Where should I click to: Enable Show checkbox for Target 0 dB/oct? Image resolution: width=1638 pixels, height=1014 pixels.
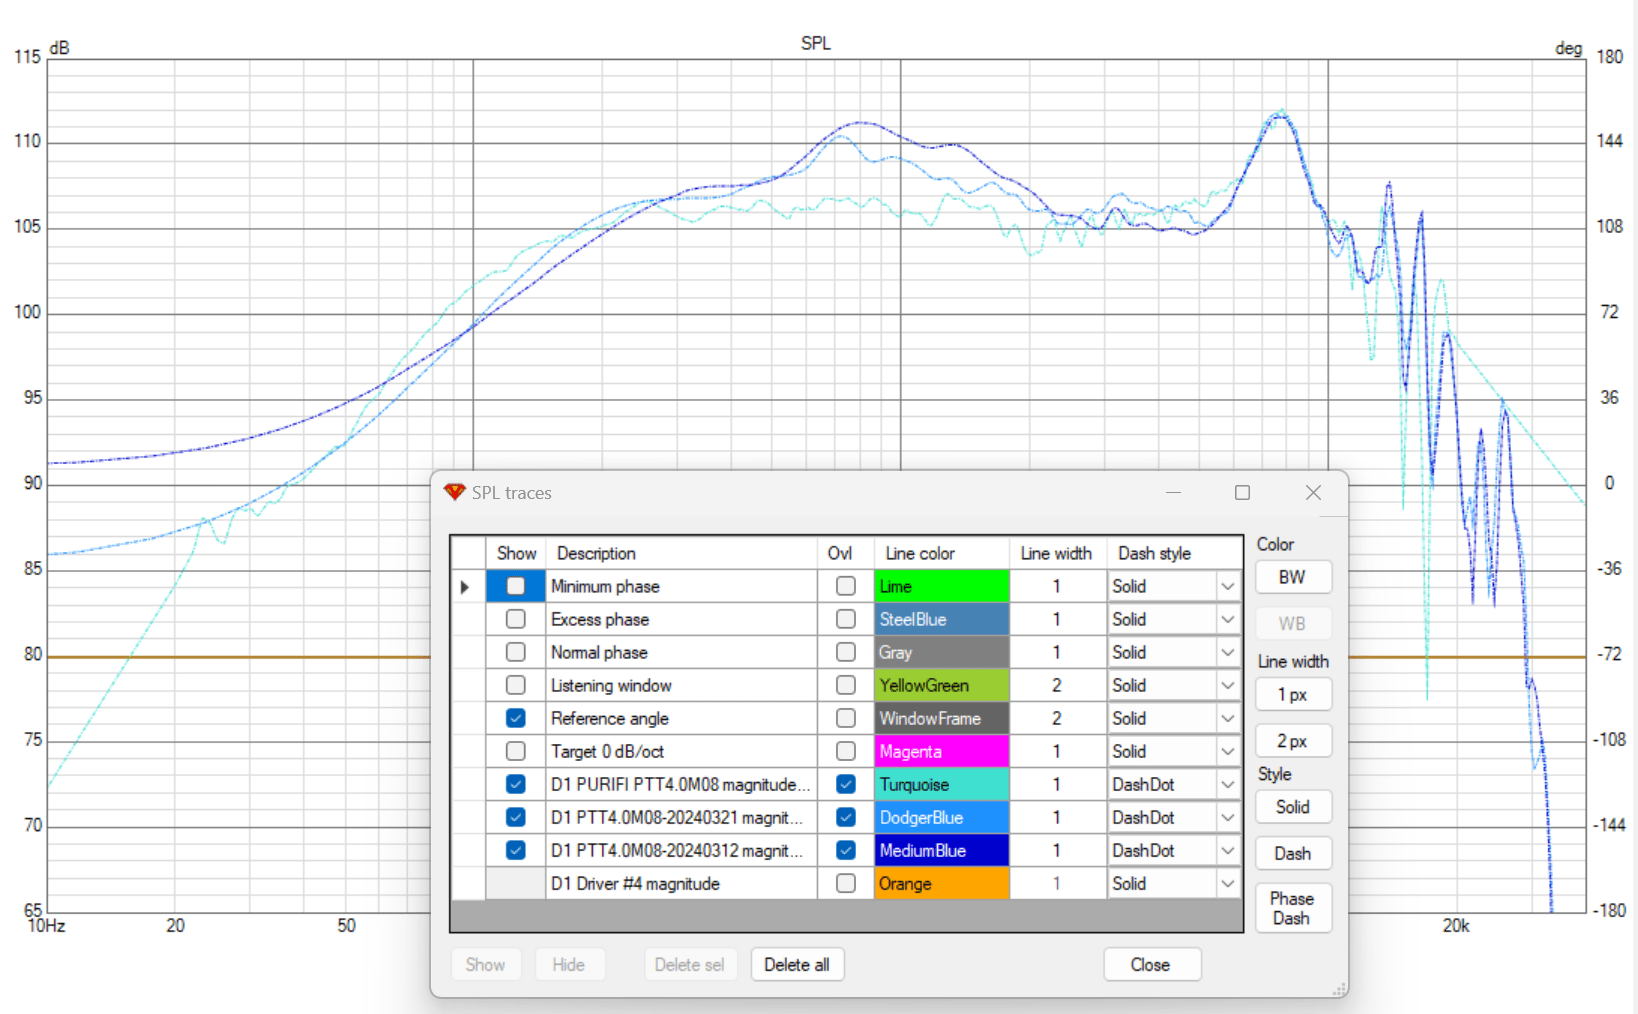tap(516, 751)
